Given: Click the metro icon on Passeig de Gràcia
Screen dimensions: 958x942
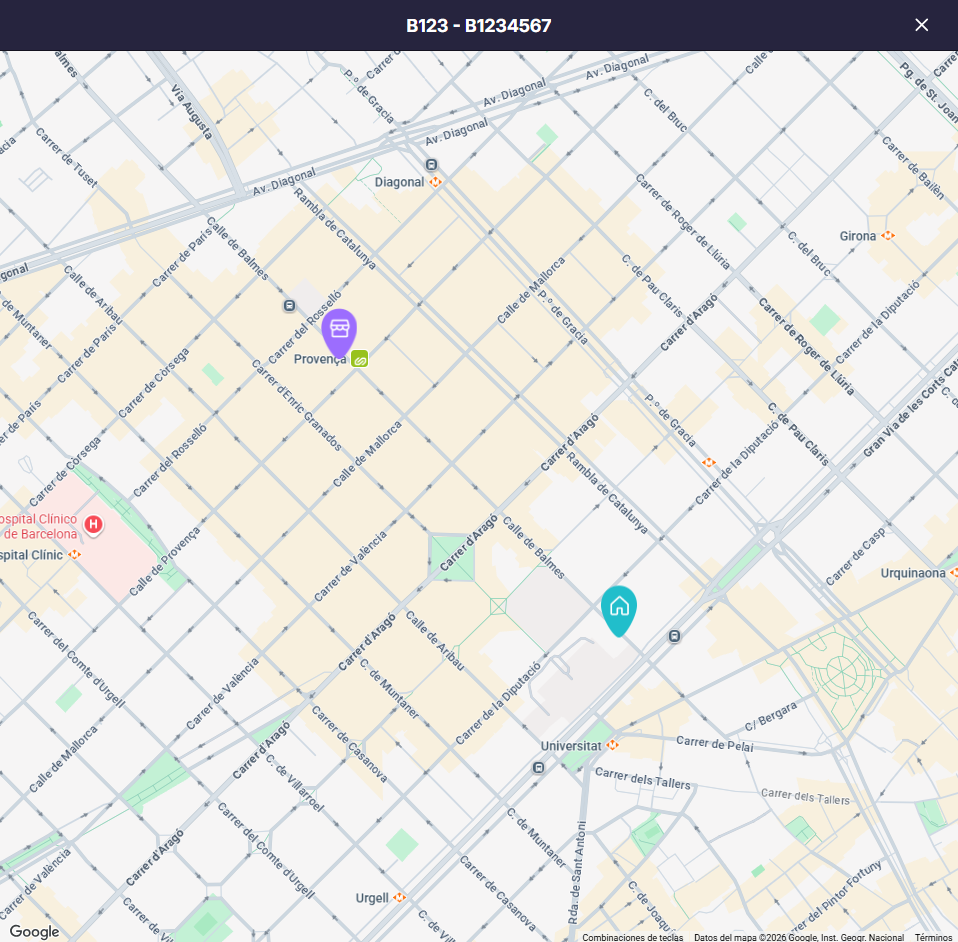Looking at the screenshot, I should [708, 462].
